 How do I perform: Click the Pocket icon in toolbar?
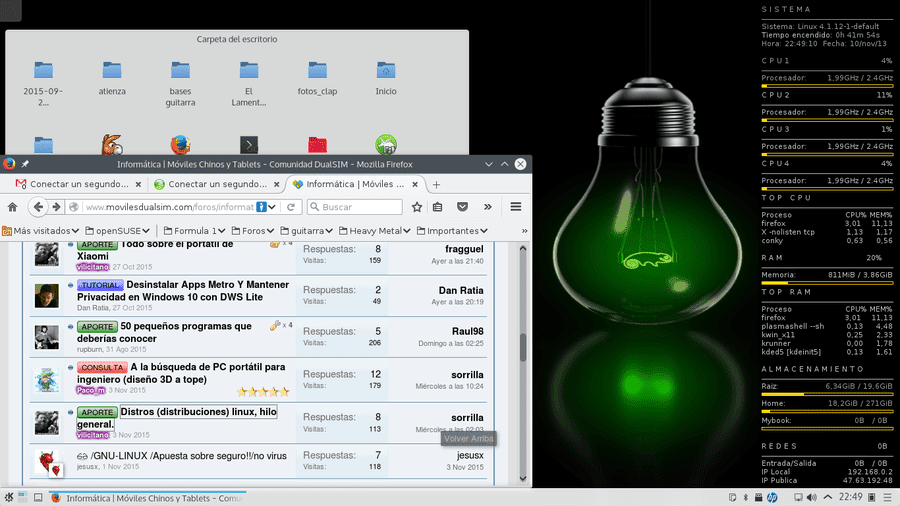[x=462, y=207]
